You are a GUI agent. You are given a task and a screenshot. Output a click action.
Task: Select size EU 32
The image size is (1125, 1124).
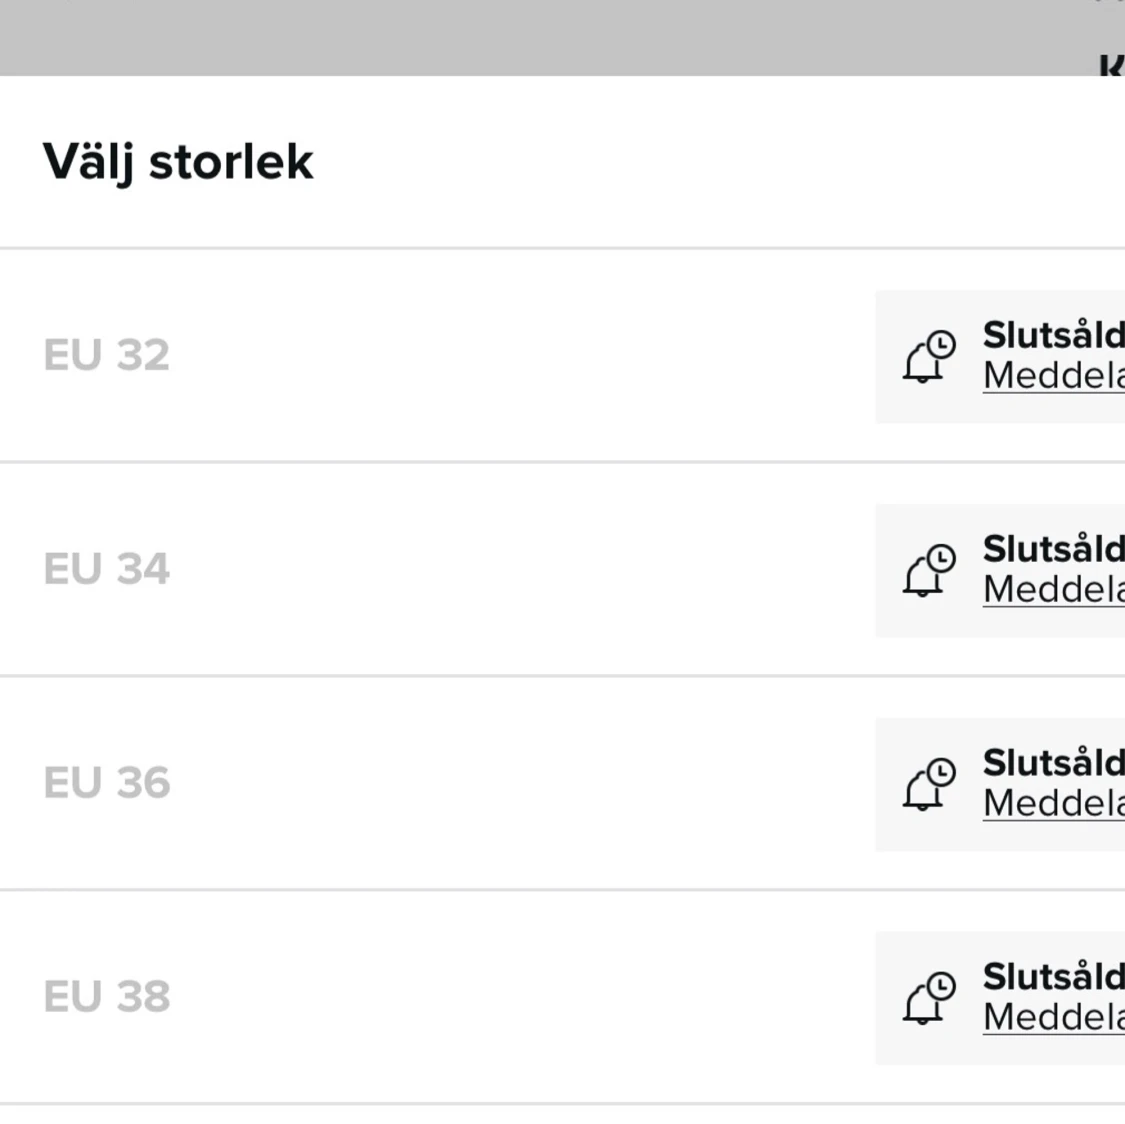[x=107, y=356]
